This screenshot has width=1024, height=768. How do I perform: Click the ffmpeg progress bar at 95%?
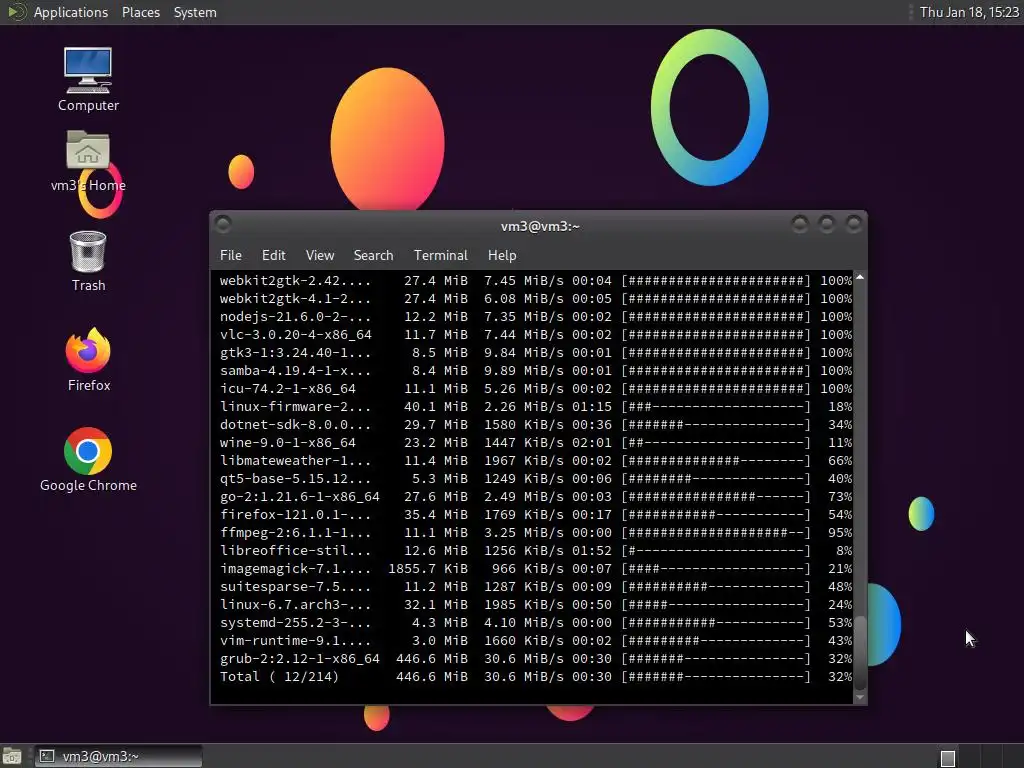coord(716,533)
